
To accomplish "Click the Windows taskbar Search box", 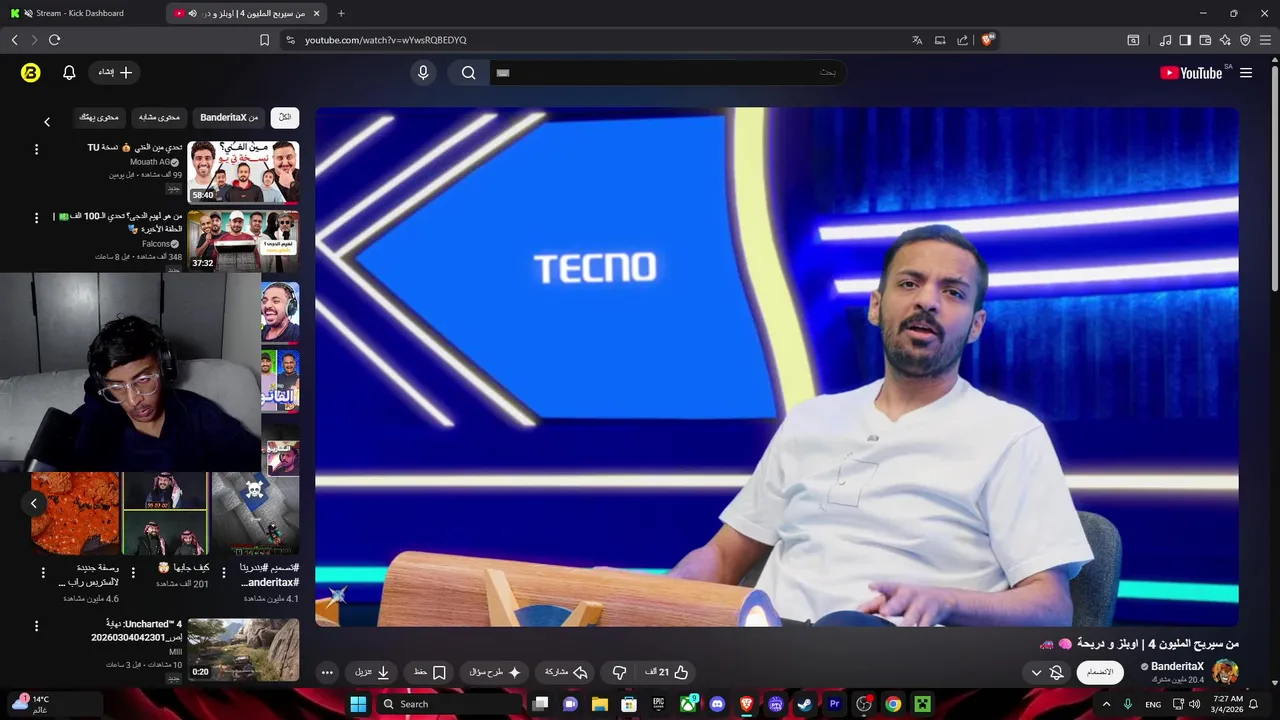I will pyautogui.click(x=450, y=704).
